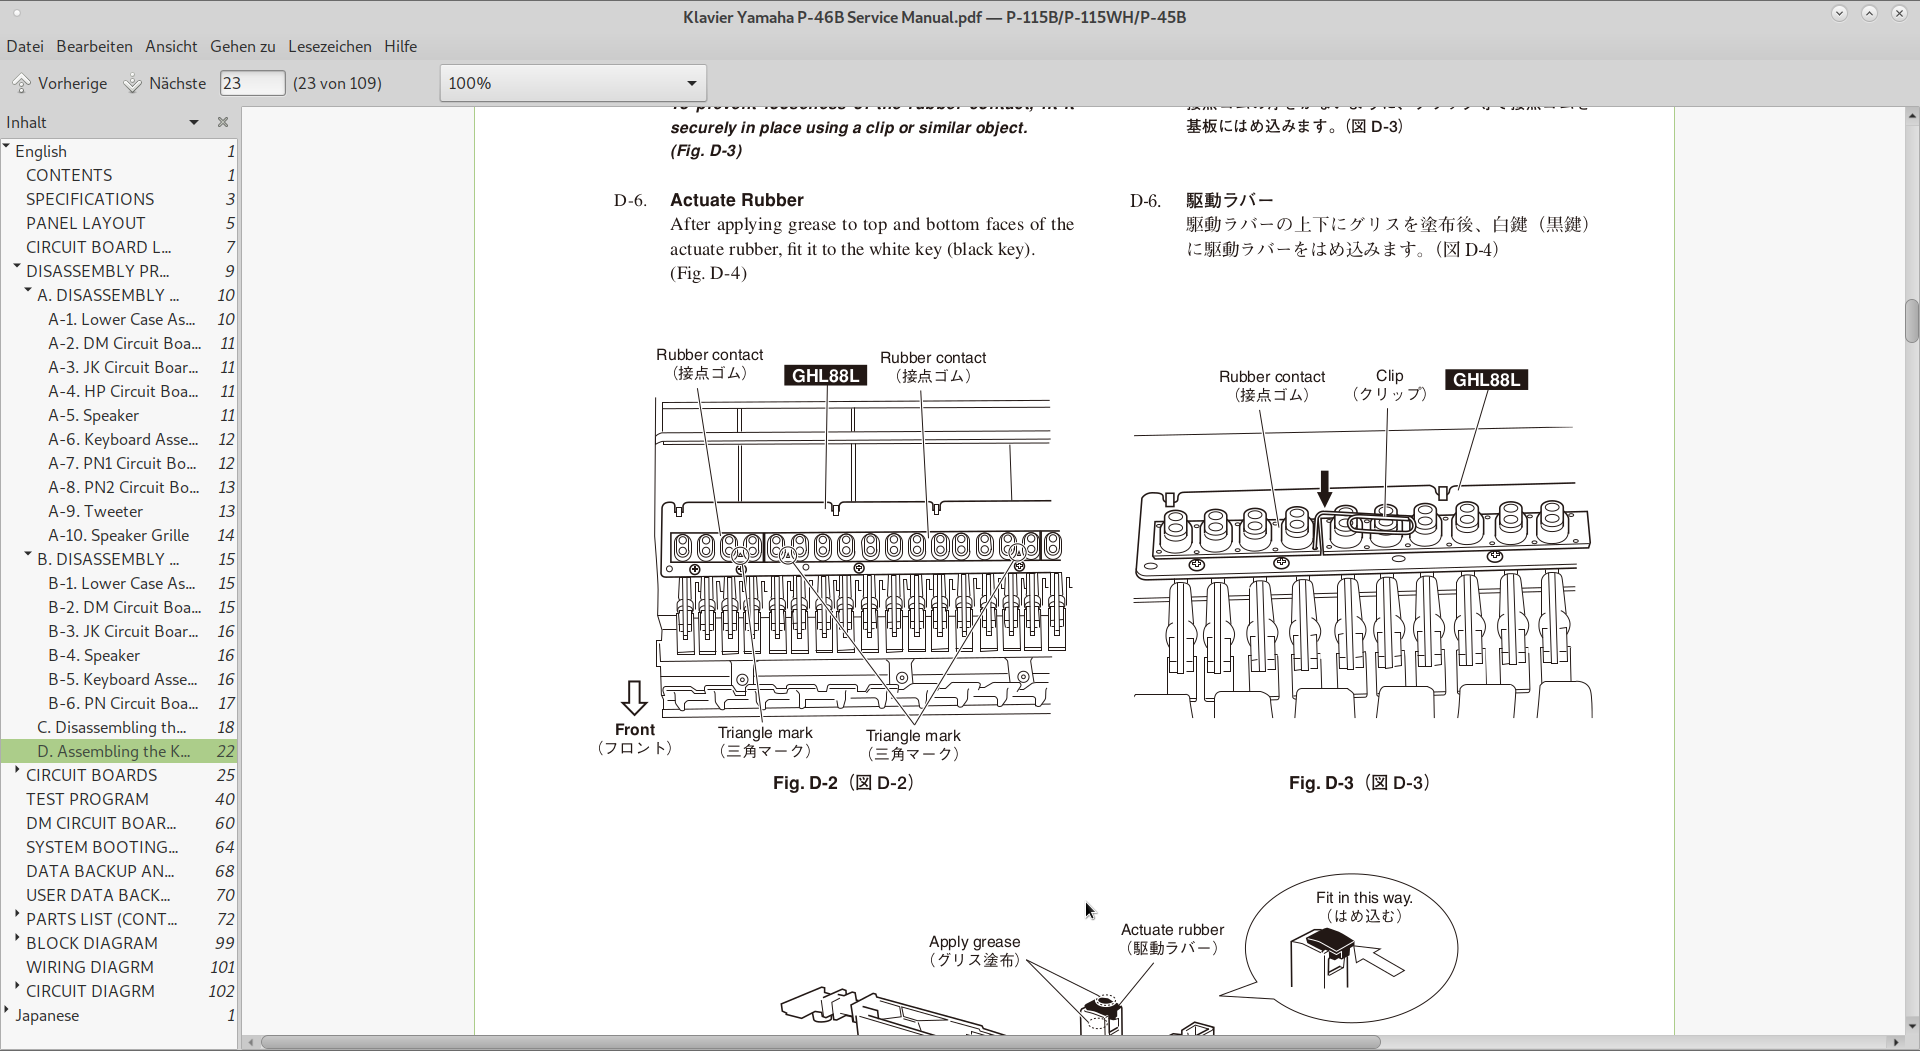Click the vertical scrollbar thumb
This screenshot has width=1920, height=1051.
pyautogui.click(x=1912, y=321)
